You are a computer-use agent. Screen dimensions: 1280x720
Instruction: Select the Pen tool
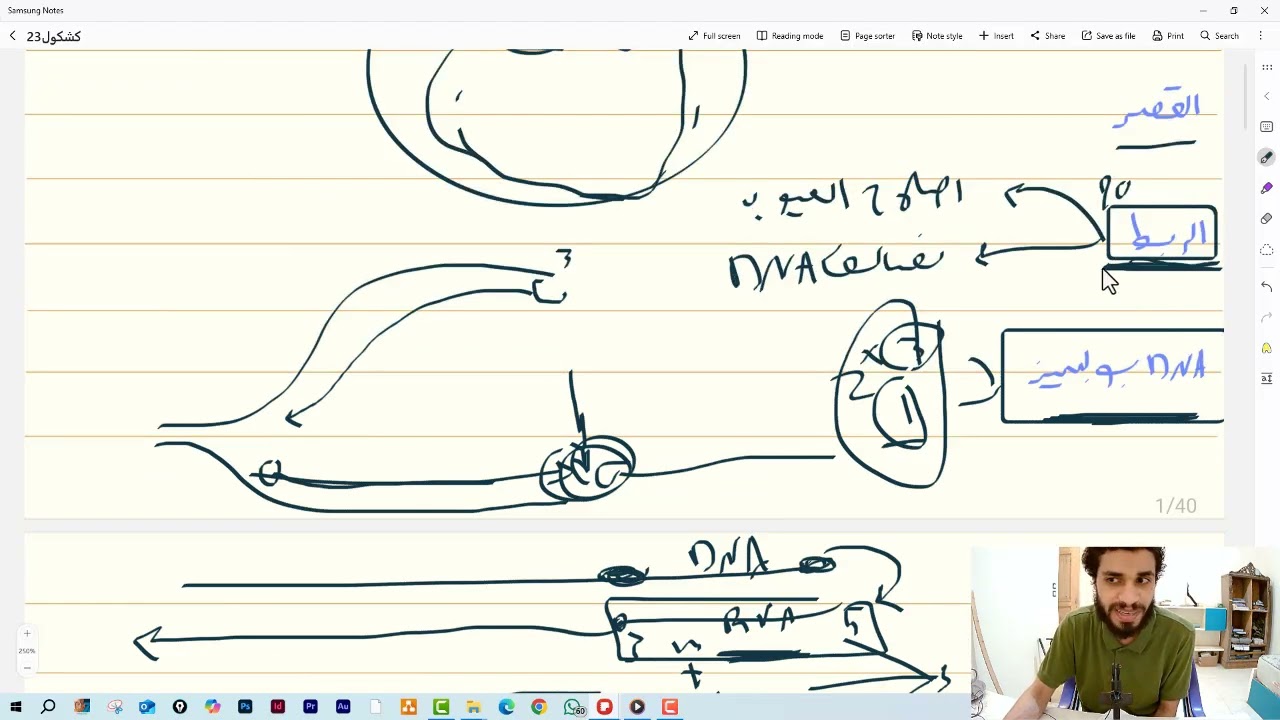[1267, 158]
